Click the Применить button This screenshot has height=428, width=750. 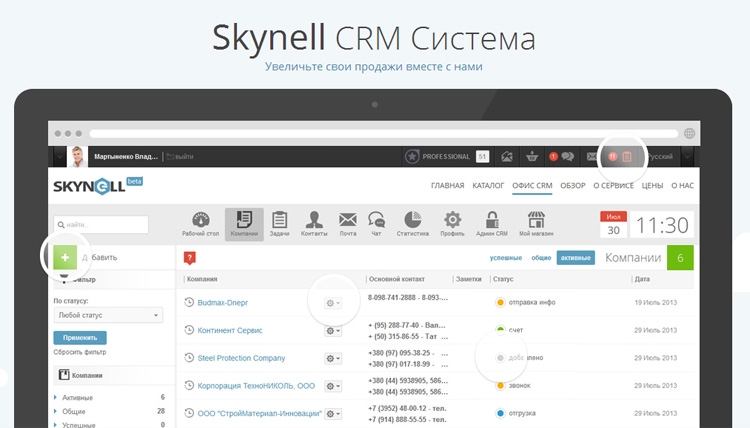80,338
